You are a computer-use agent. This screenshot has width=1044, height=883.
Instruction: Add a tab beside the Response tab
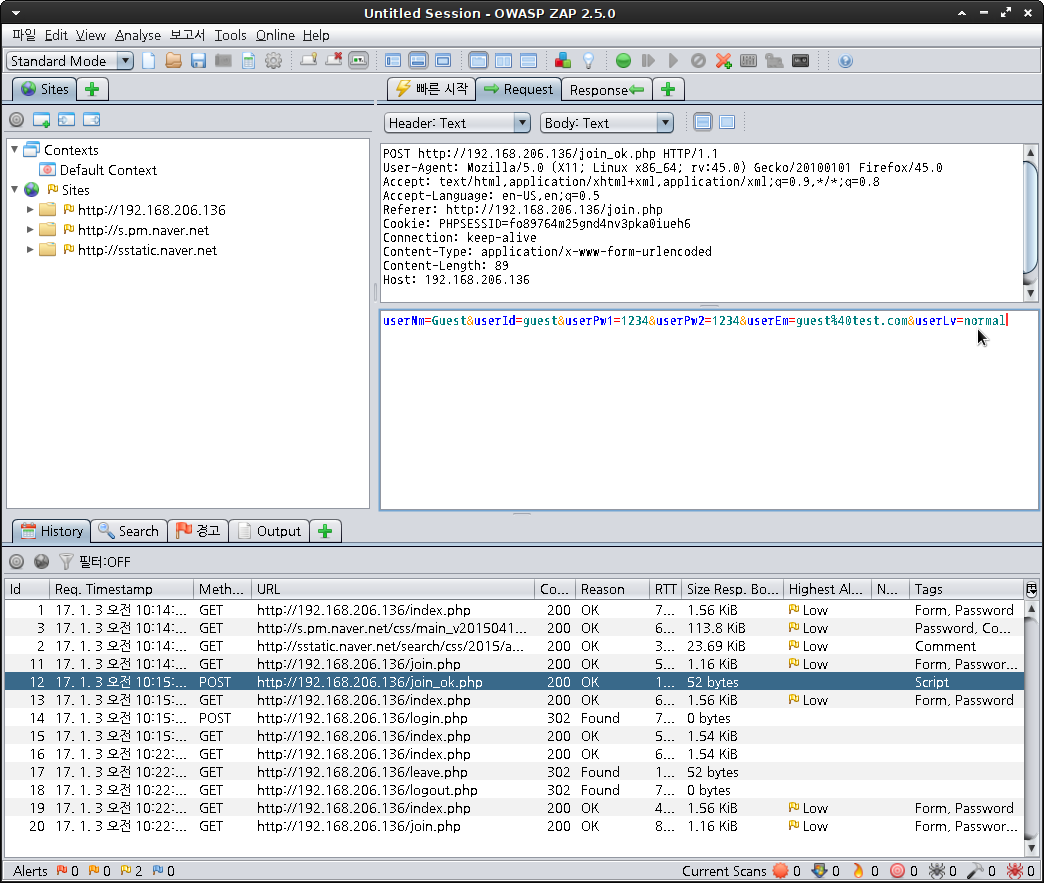668,89
